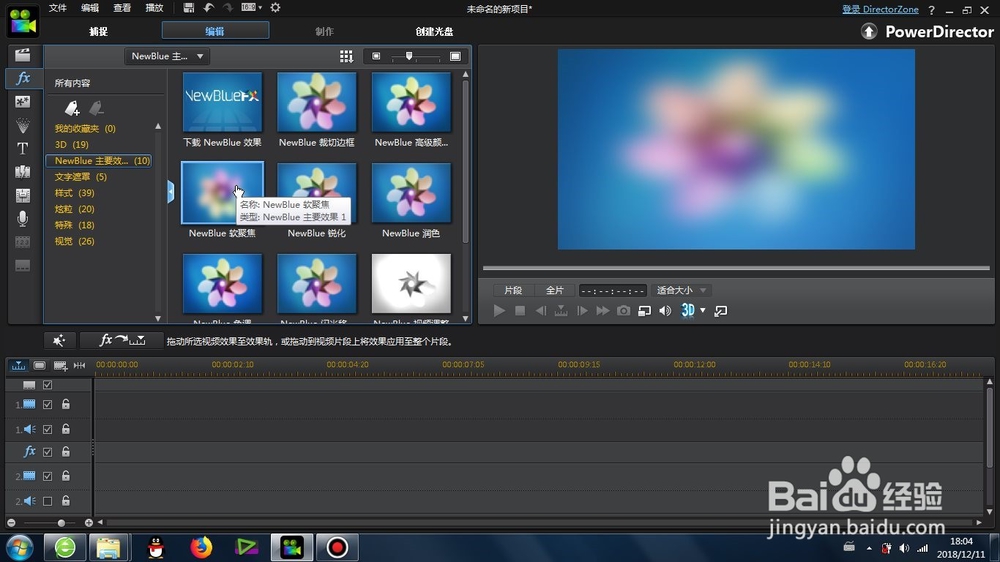
Task: Collapse the effect category panel arrow
Action: click(170, 191)
